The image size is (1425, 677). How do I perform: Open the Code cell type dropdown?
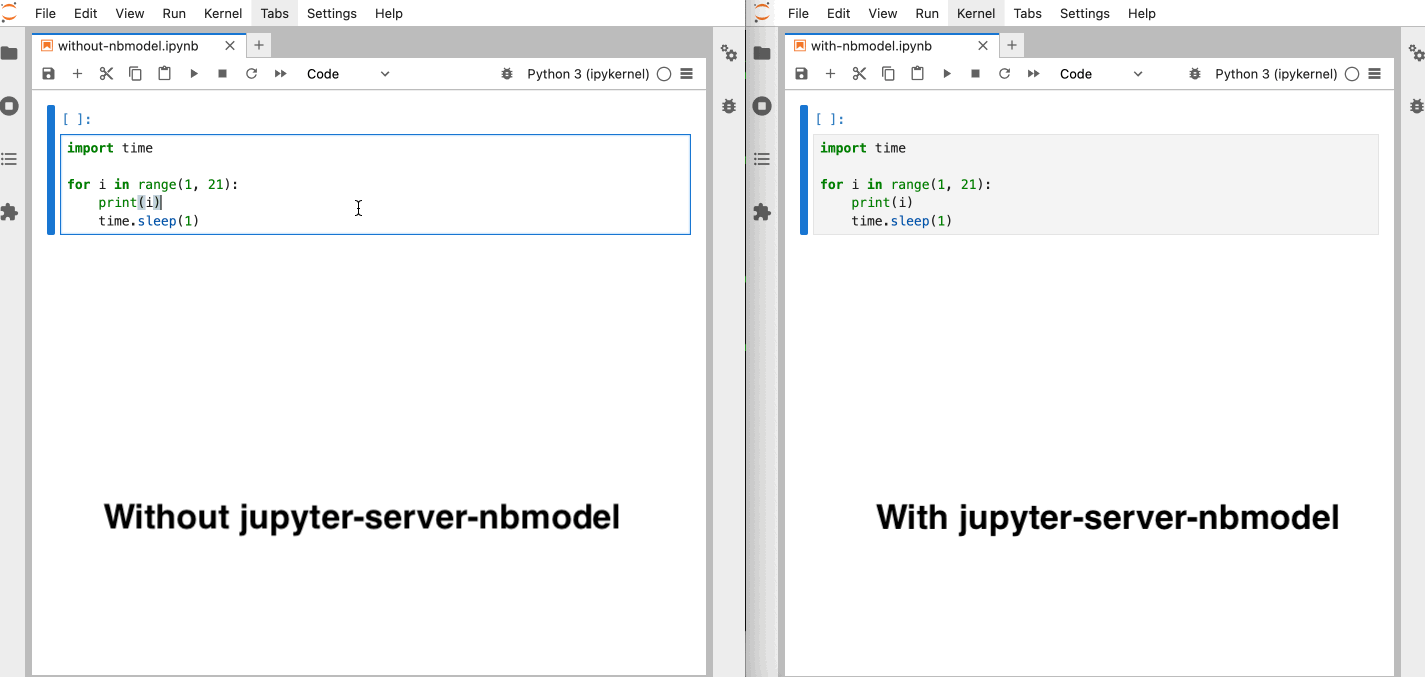(345, 73)
